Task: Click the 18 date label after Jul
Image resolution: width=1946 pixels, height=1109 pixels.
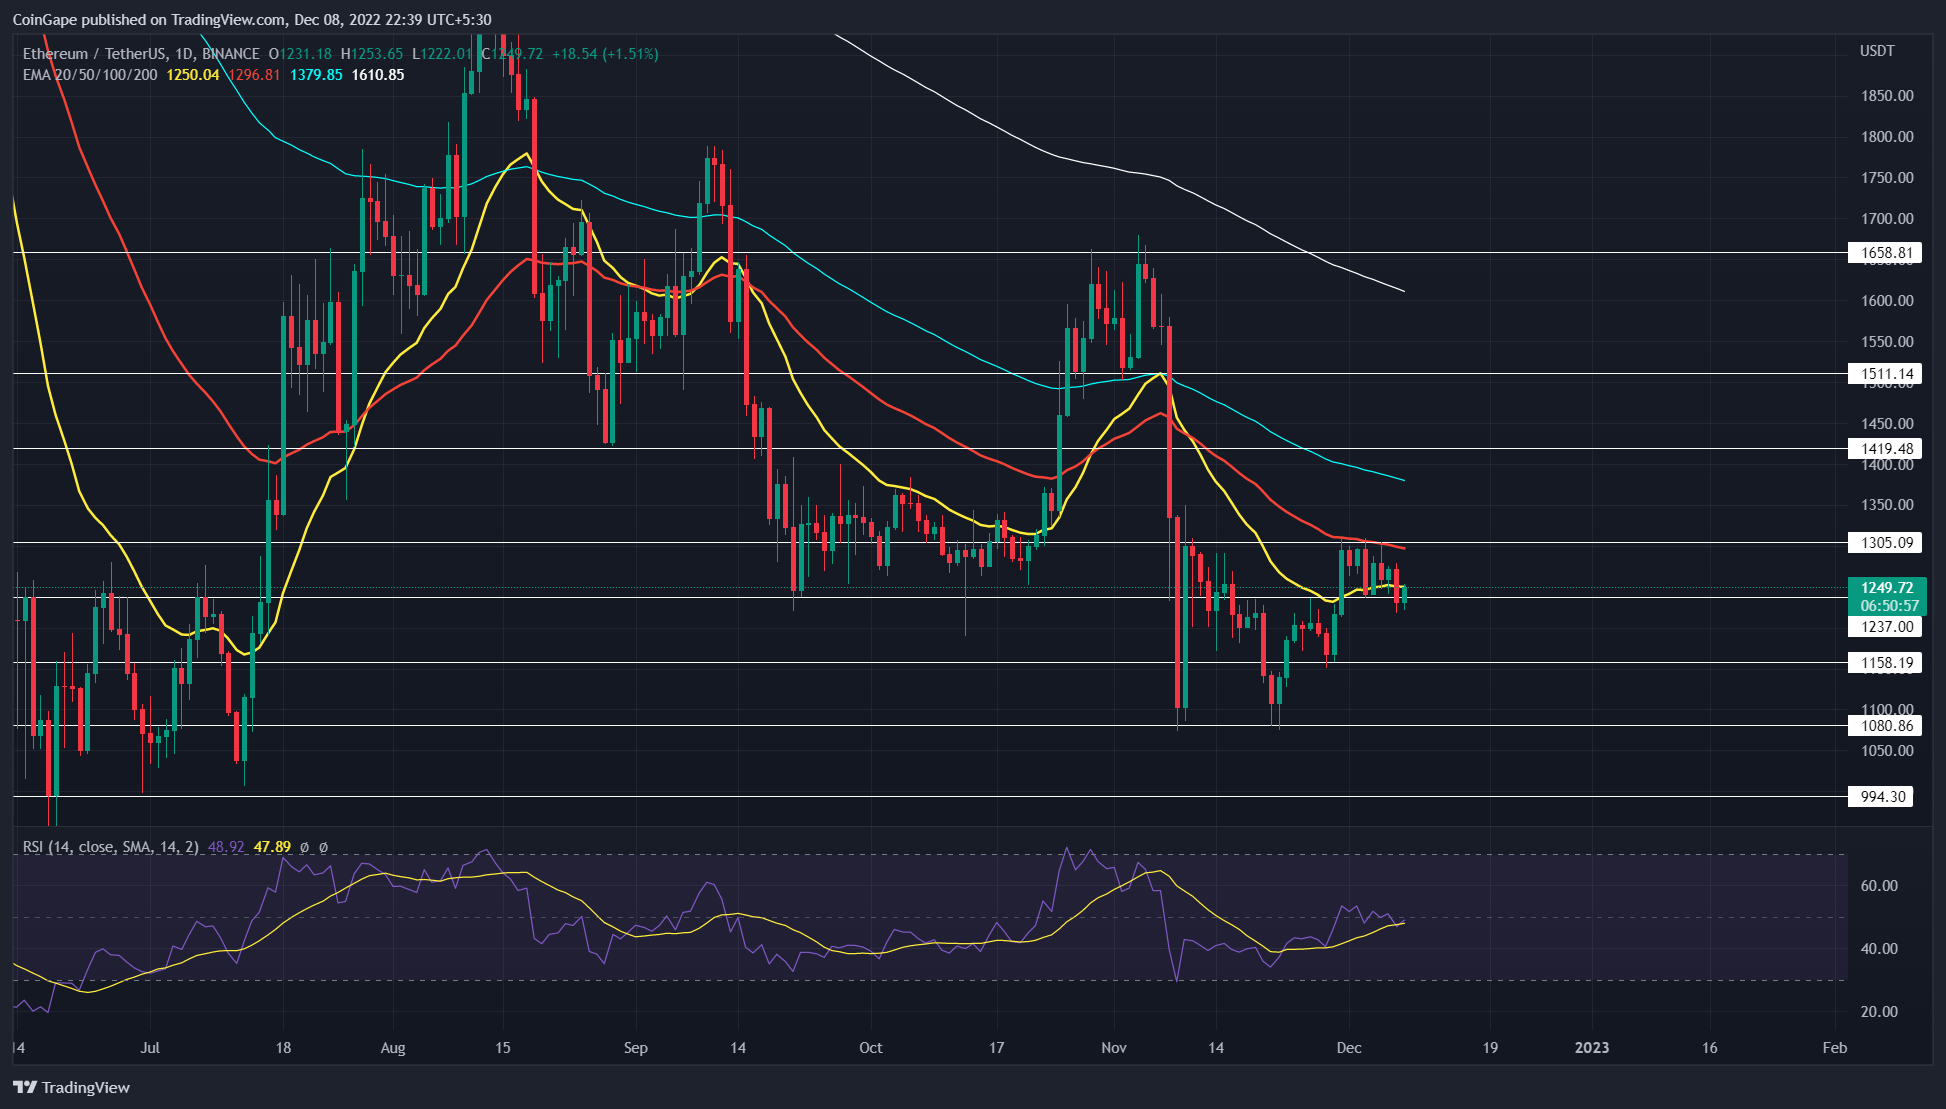Action: point(284,1048)
